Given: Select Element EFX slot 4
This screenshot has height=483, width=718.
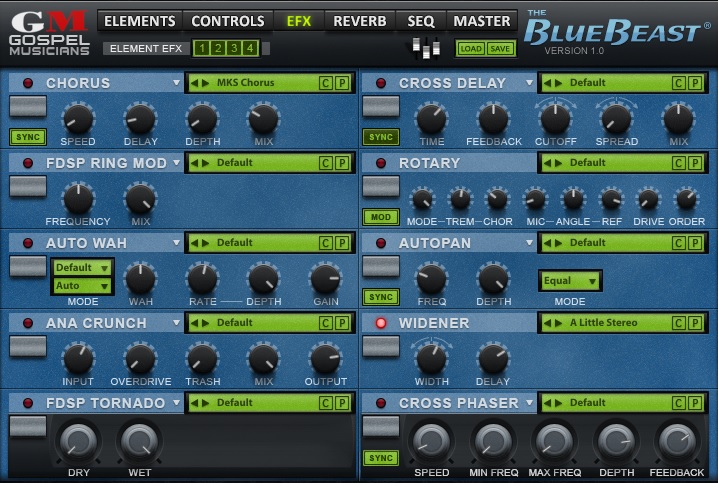Looking at the screenshot, I should click(250, 48).
